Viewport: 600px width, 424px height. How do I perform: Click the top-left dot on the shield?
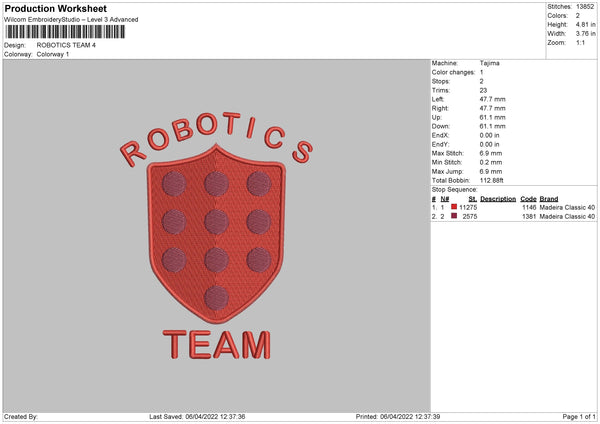(x=172, y=183)
